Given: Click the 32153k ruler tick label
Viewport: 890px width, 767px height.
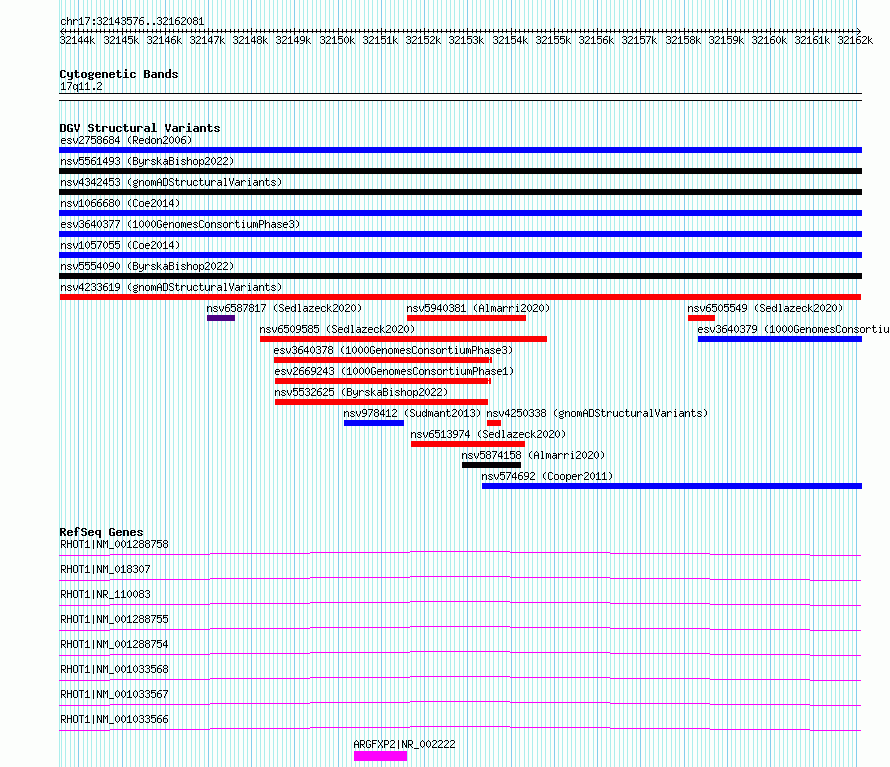Looking at the screenshot, I should (x=467, y=40).
